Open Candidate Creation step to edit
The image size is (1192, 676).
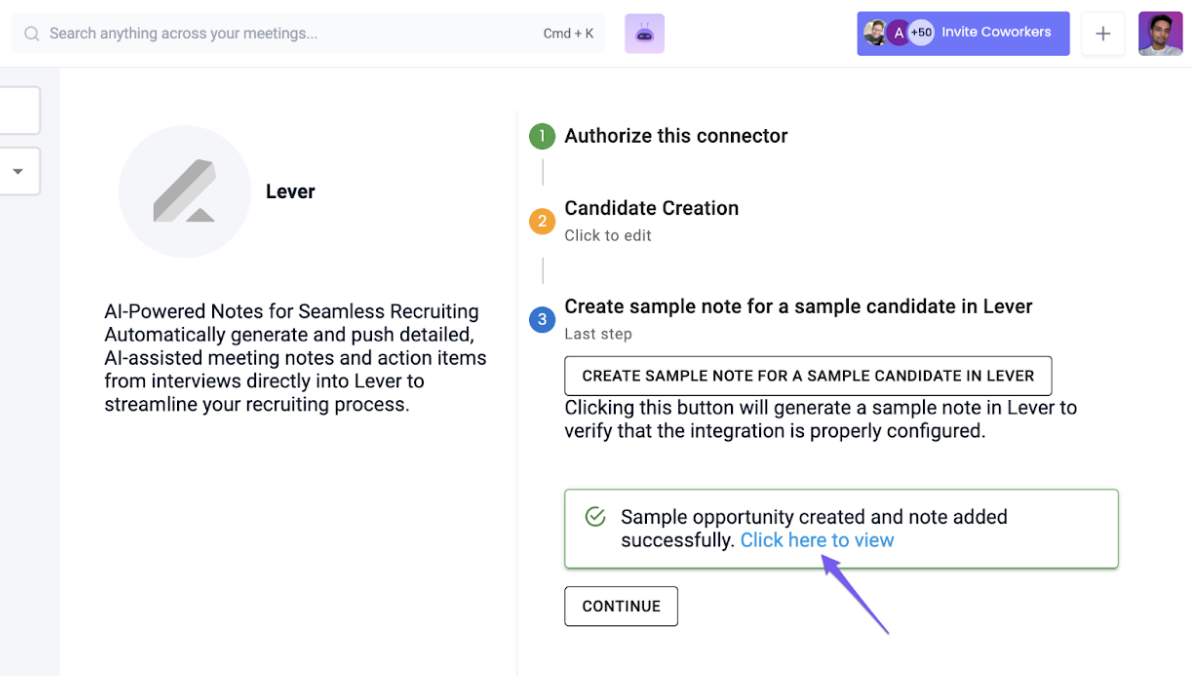click(x=651, y=221)
